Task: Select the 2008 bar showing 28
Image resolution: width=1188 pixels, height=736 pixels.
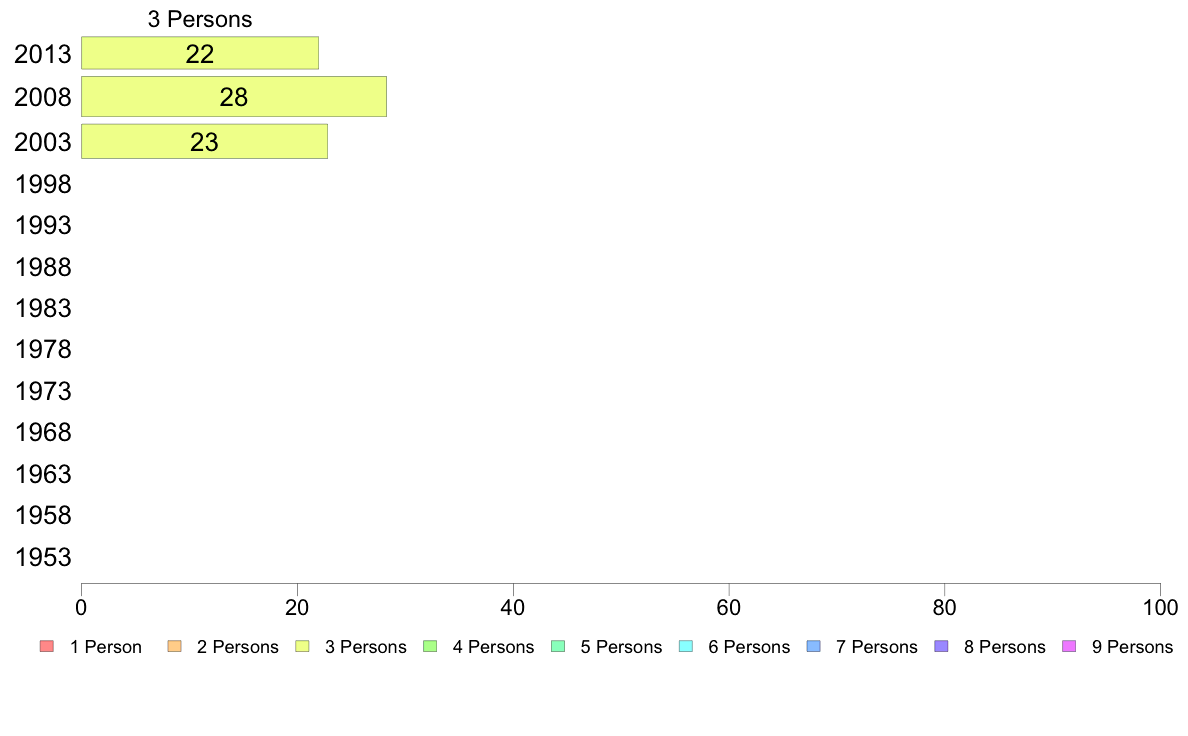Action: [x=234, y=96]
